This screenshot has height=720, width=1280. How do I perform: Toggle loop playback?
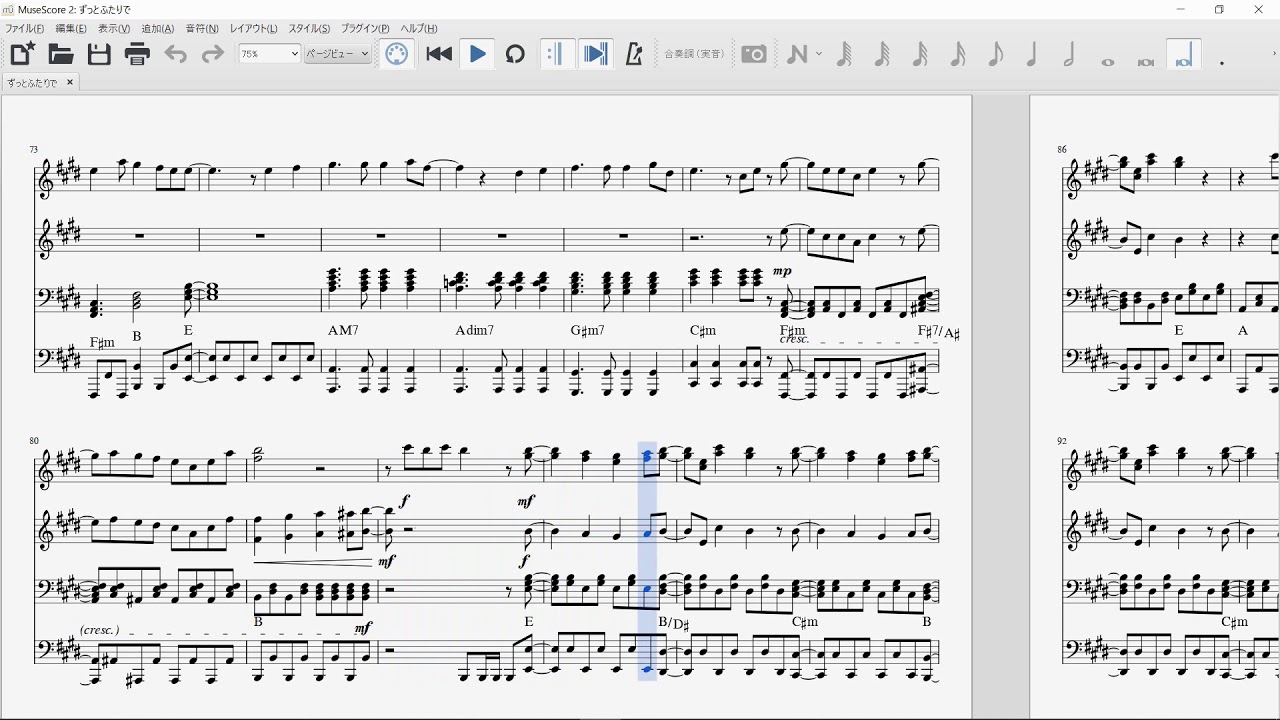515,54
